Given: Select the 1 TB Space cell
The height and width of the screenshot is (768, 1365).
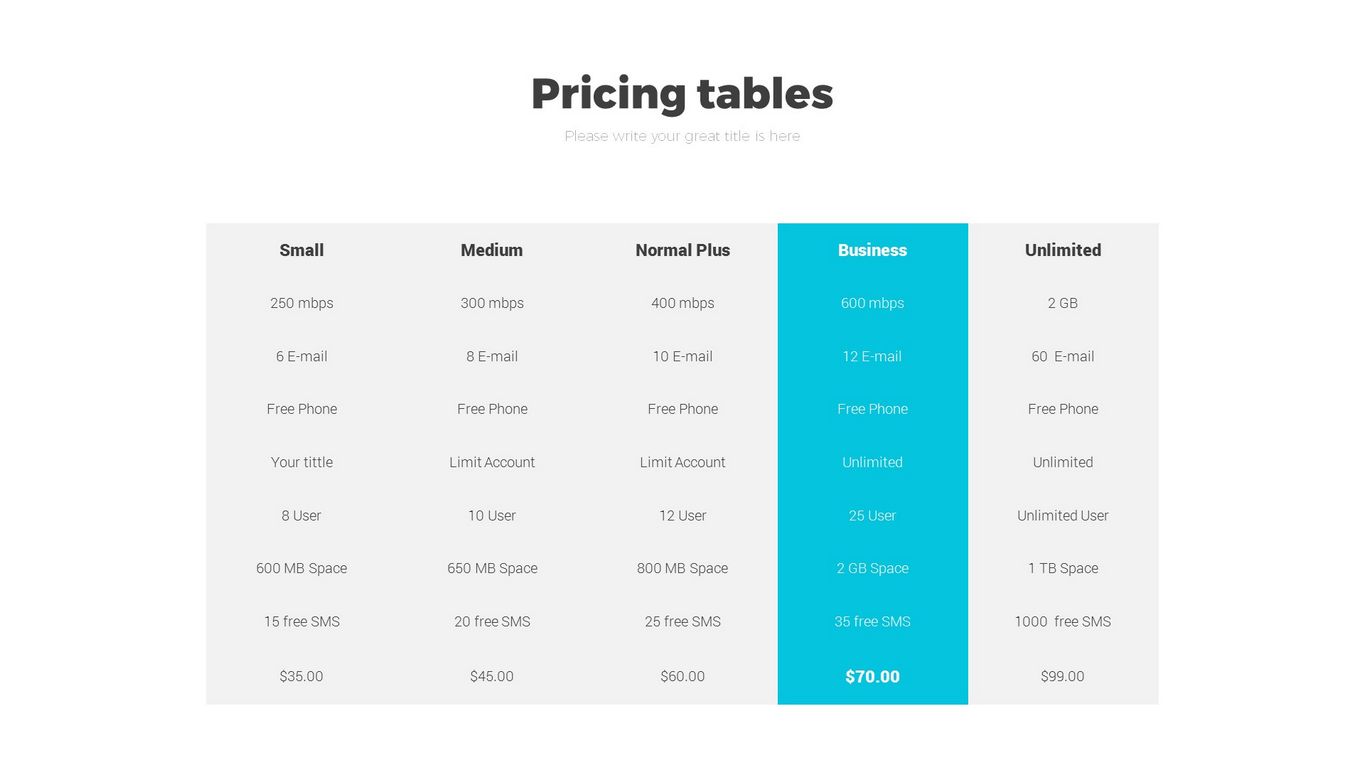Looking at the screenshot, I should 1063,568.
